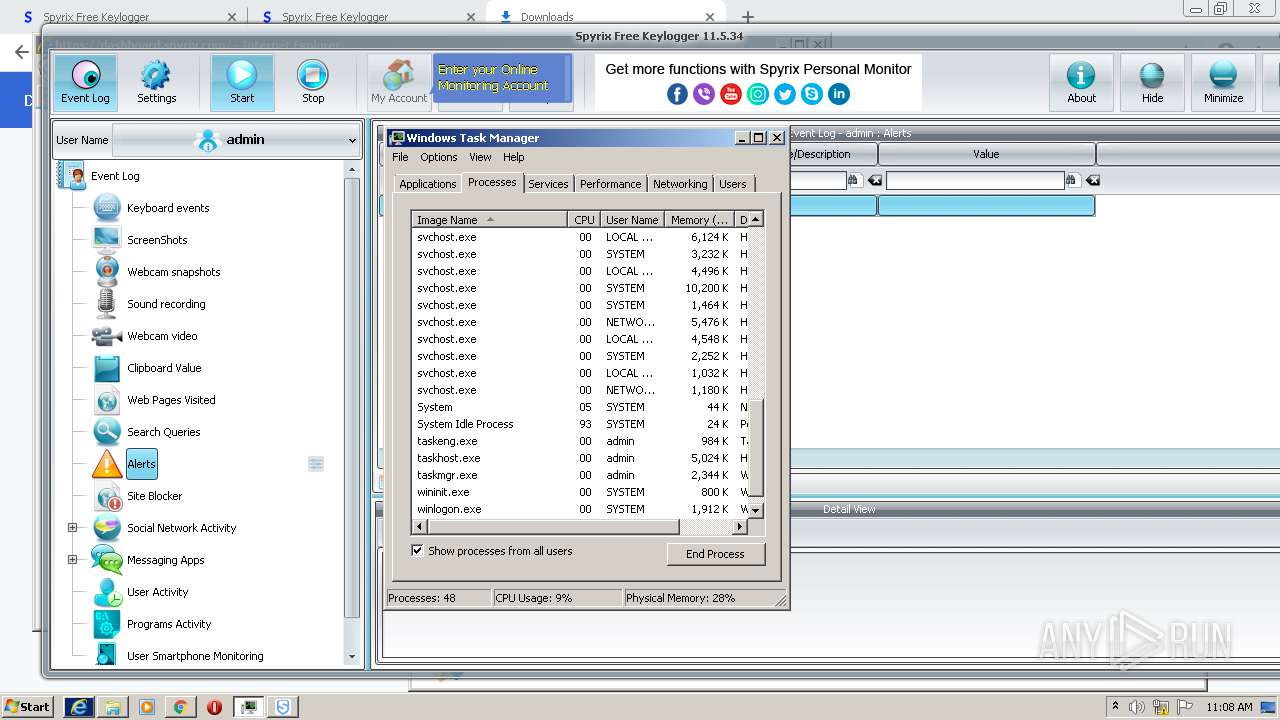Select taskmgr.exe process row

point(581,475)
